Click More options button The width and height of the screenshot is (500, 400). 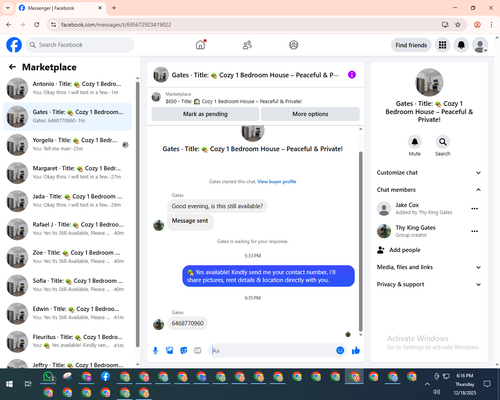310,114
